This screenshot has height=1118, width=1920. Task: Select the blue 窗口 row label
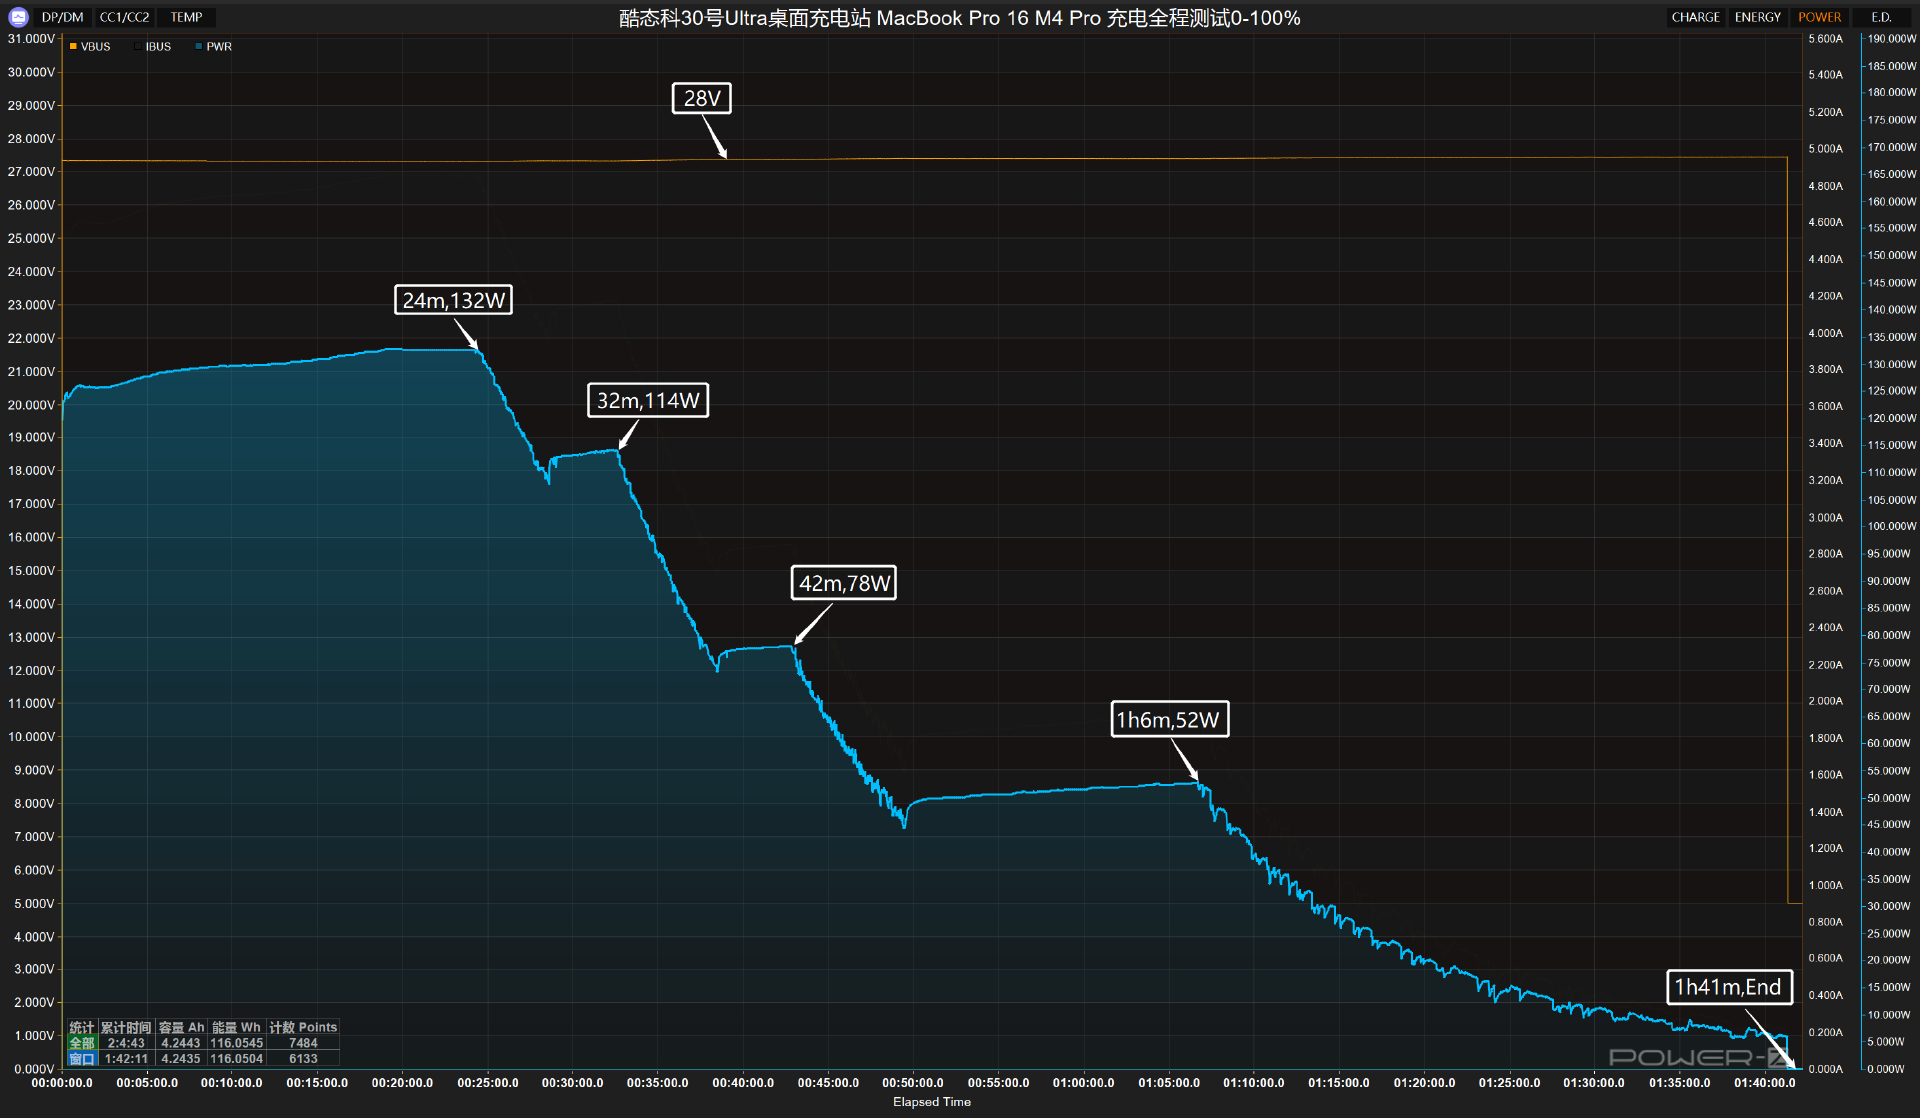click(x=82, y=1059)
